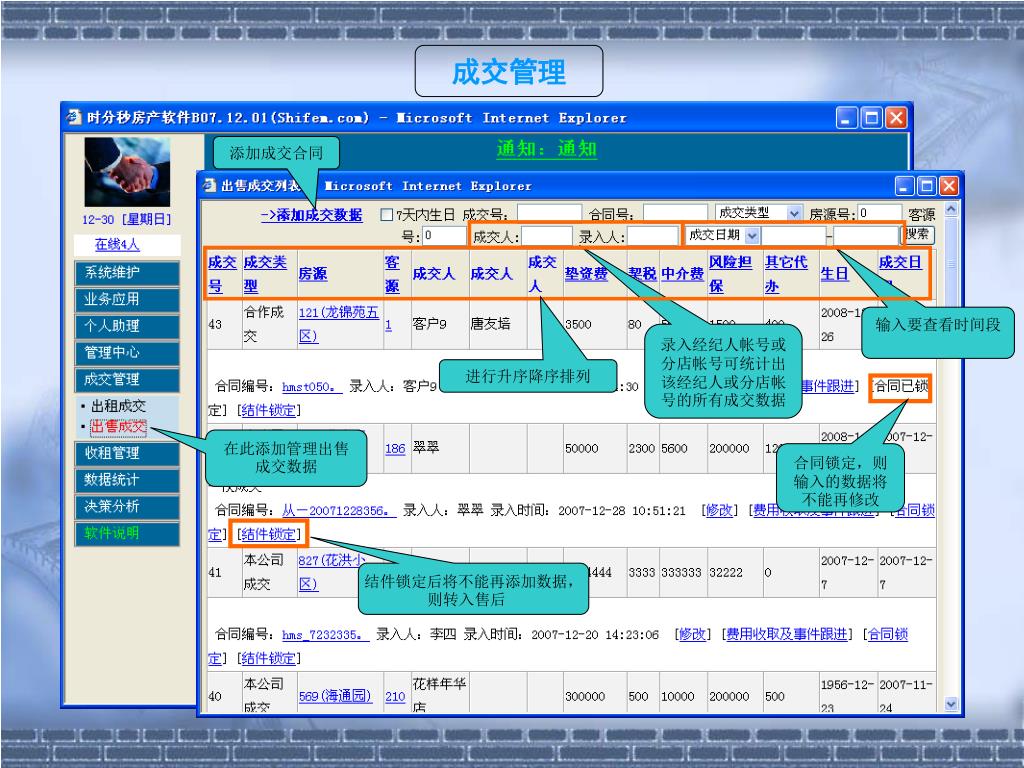Sort by the 客源 column header

(392, 274)
